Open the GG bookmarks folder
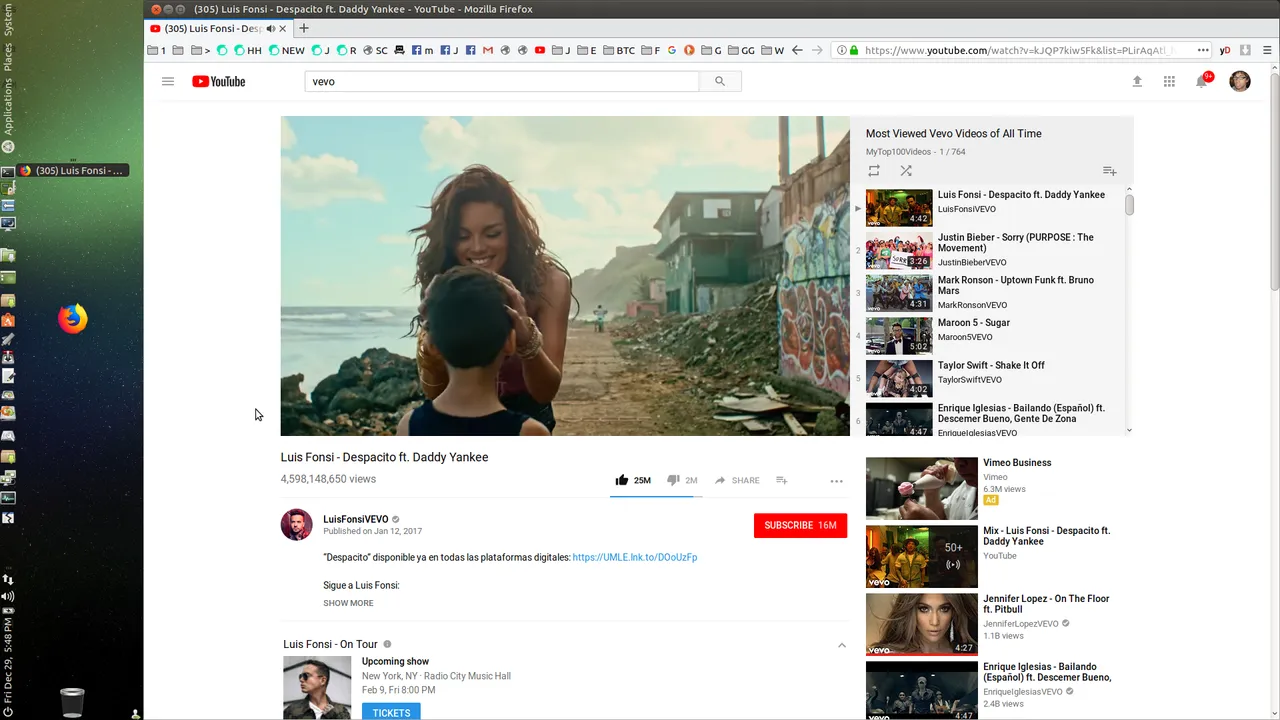 tap(741, 50)
